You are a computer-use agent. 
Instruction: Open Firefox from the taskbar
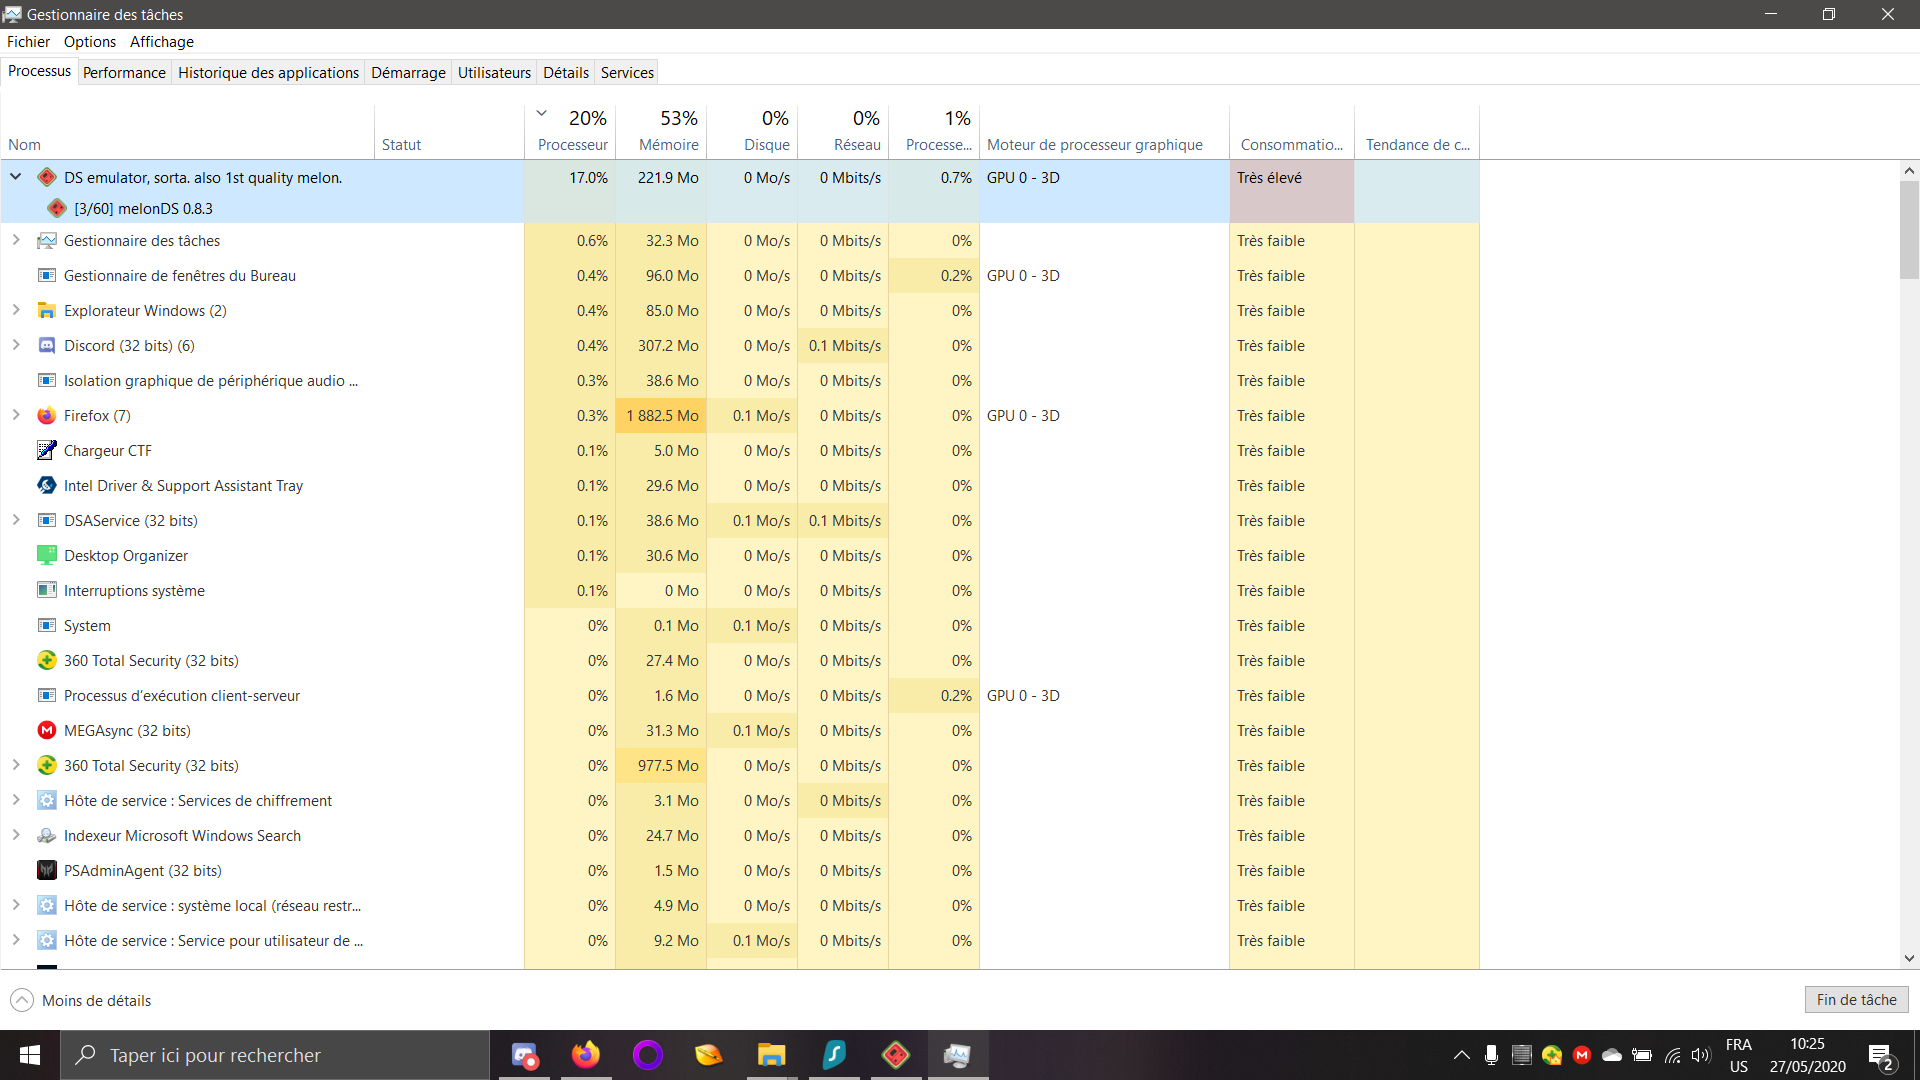pyautogui.click(x=586, y=1055)
